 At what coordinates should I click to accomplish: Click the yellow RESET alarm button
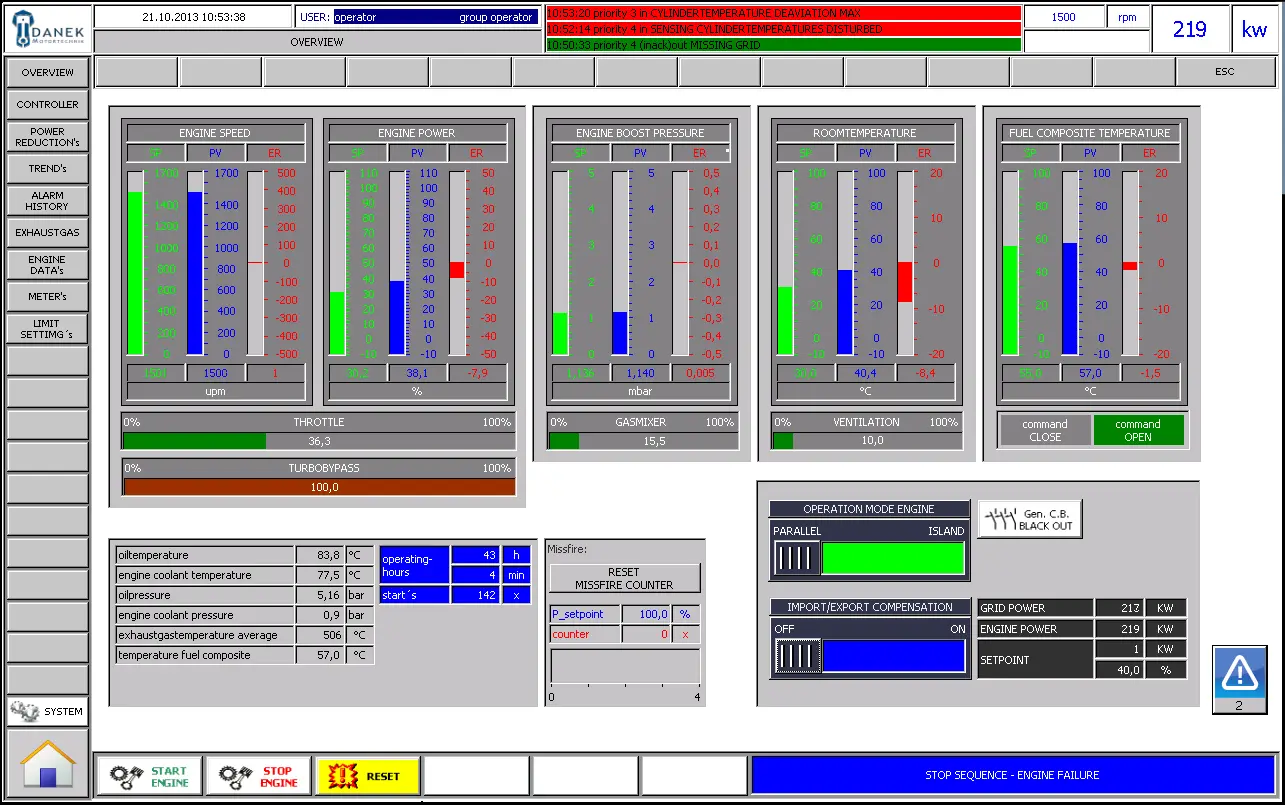367,776
